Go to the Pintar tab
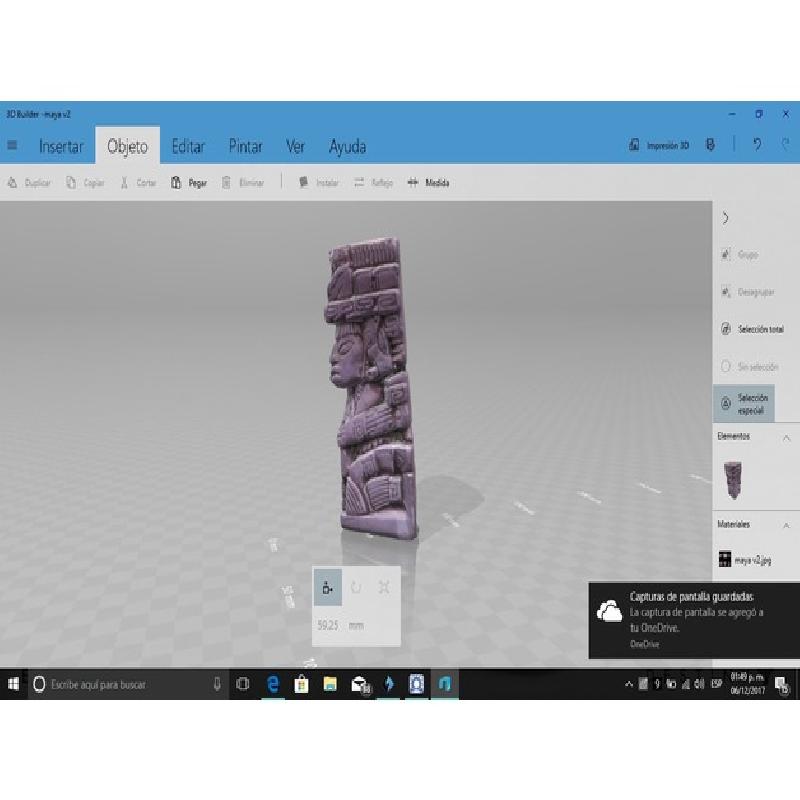Viewport: 800px width, 800px height. point(245,147)
